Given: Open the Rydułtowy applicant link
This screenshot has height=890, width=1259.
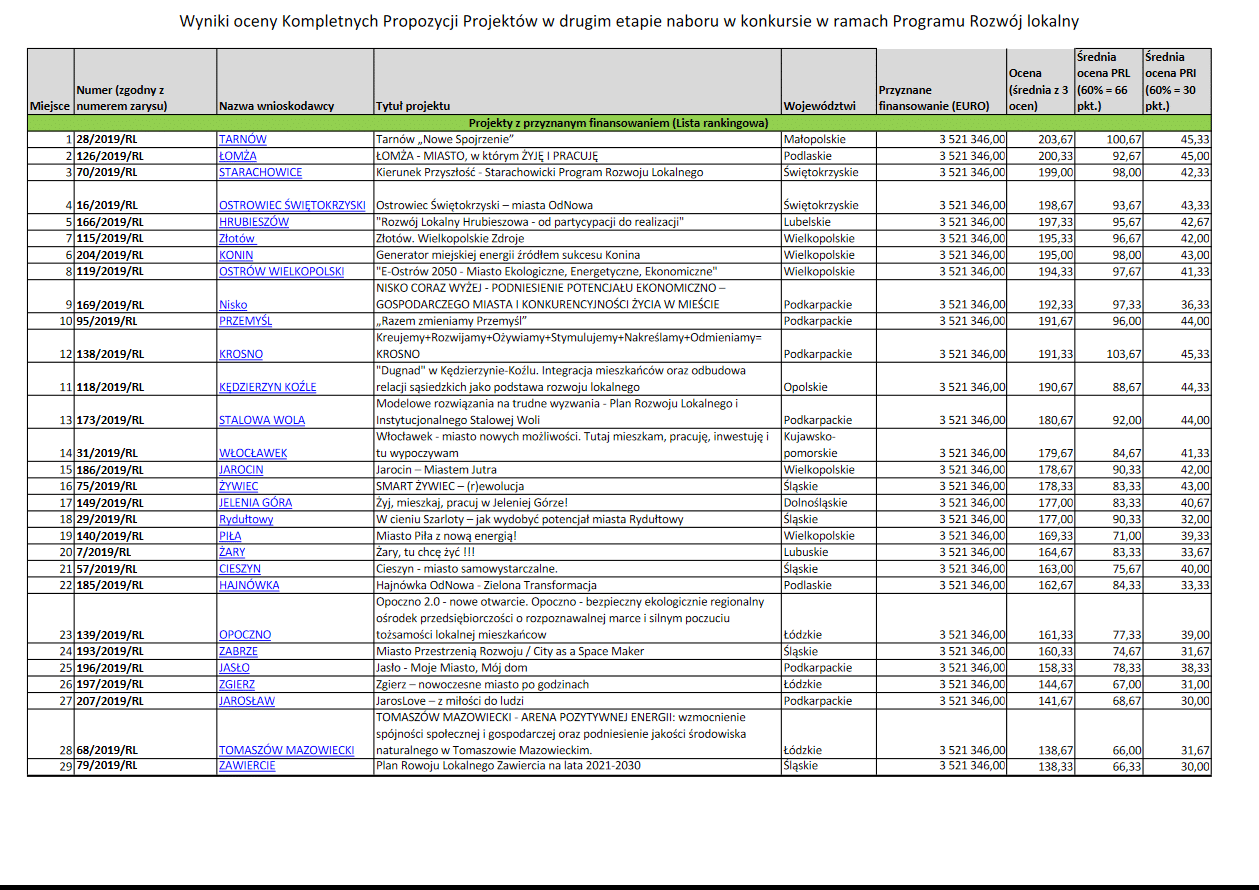Looking at the screenshot, I should coord(246,519).
